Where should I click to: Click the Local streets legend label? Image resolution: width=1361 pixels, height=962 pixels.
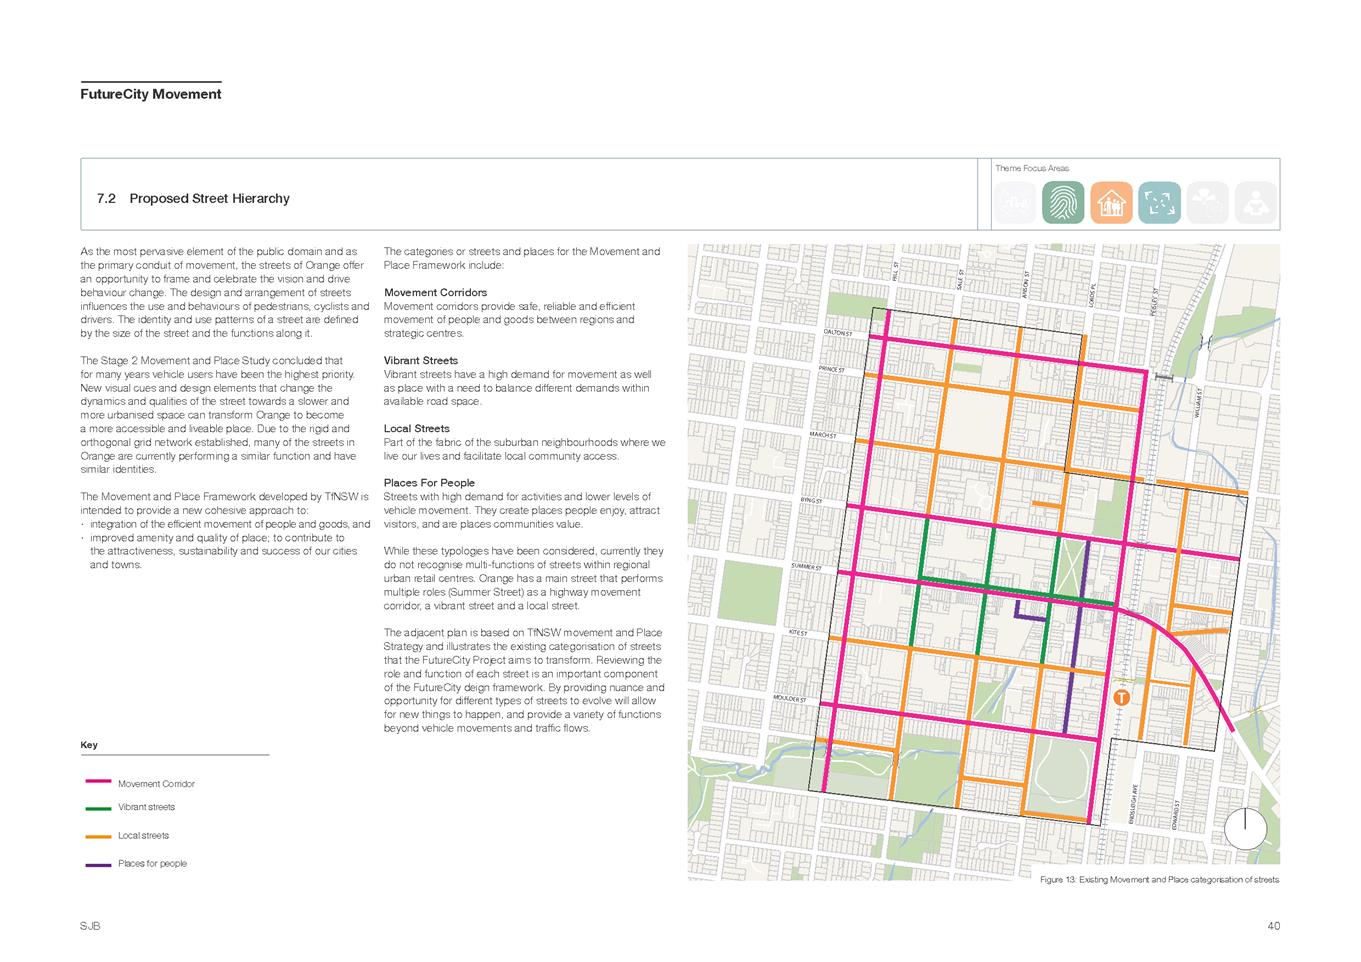click(x=143, y=836)
